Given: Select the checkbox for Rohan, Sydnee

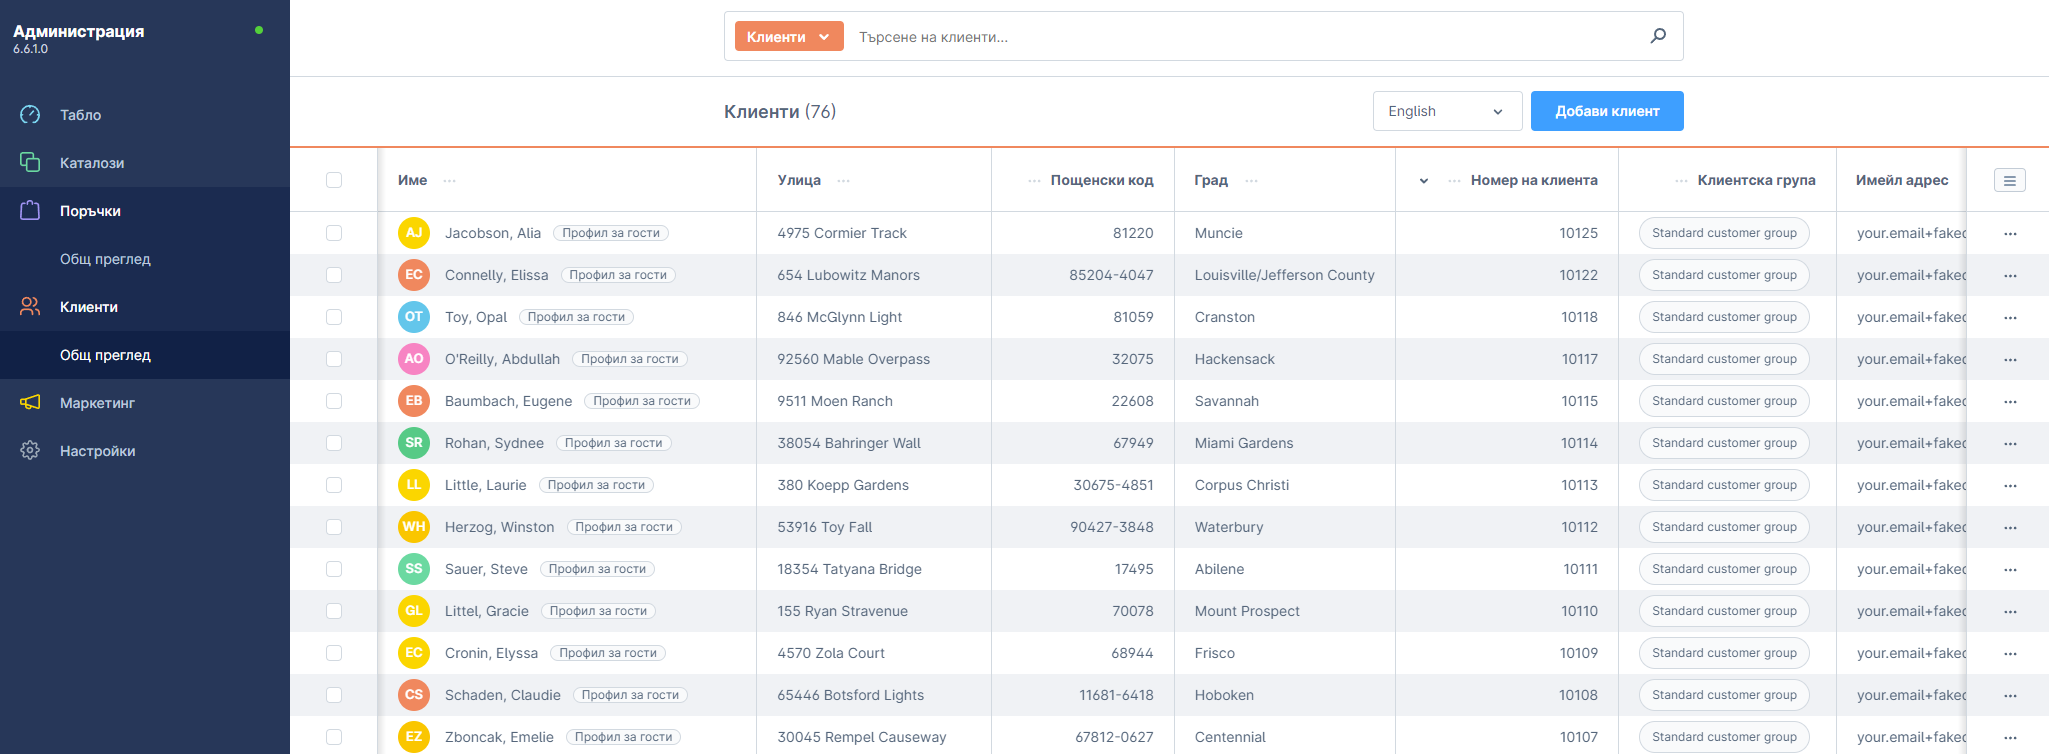Looking at the screenshot, I should pyautogui.click(x=334, y=444).
